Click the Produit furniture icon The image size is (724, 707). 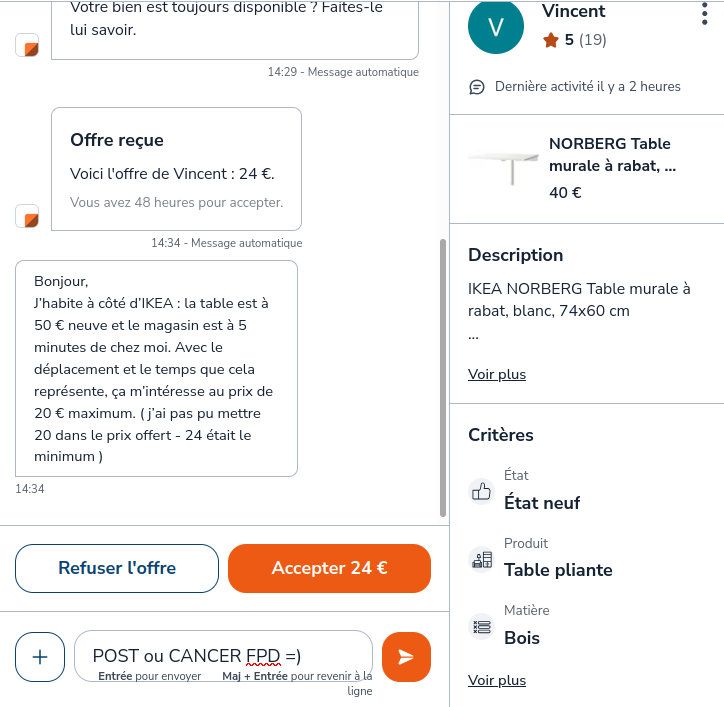click(x=481, y=560)
